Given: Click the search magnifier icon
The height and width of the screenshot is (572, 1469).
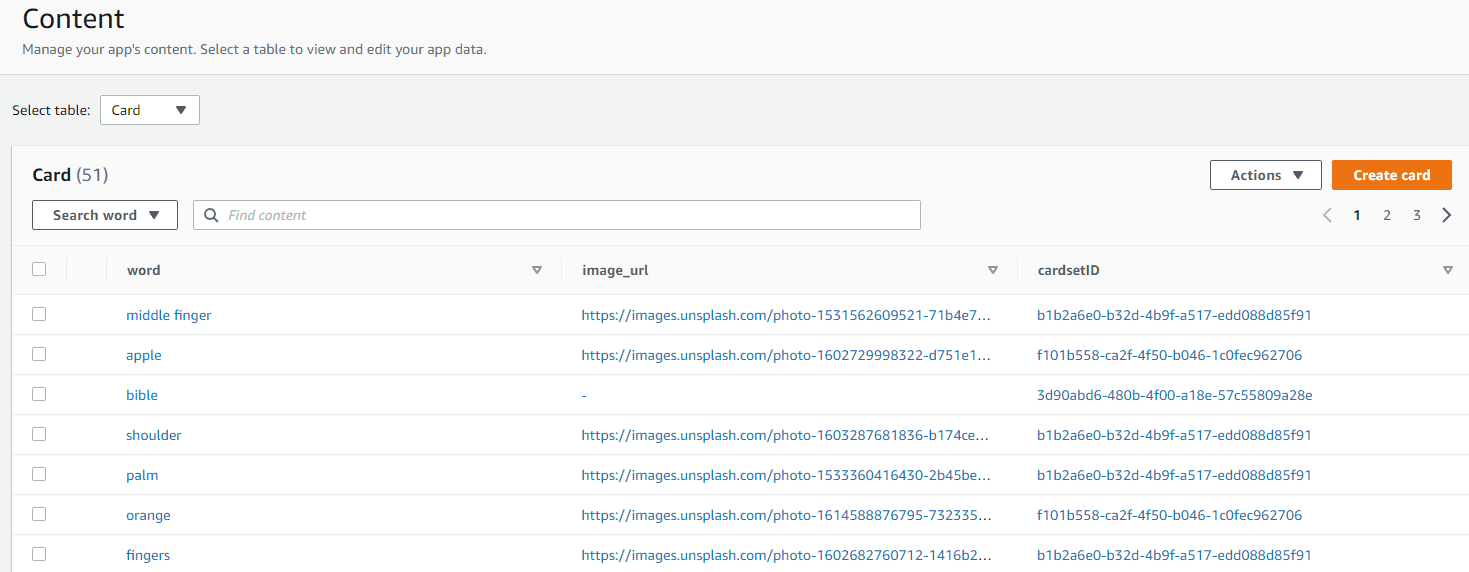Looking at the screenshot, I should coord(211,215).
